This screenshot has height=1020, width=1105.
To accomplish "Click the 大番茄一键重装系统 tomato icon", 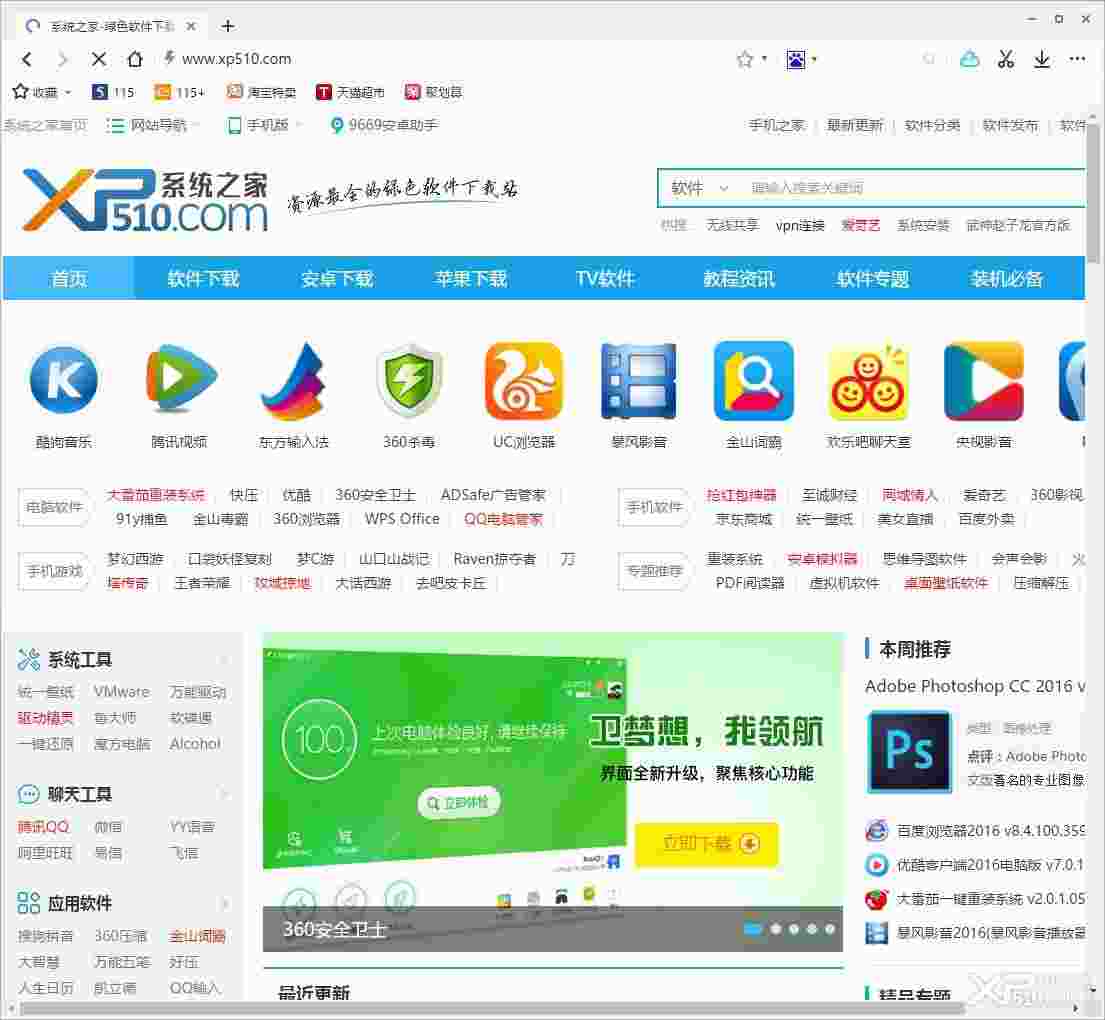I will [876, 899].
